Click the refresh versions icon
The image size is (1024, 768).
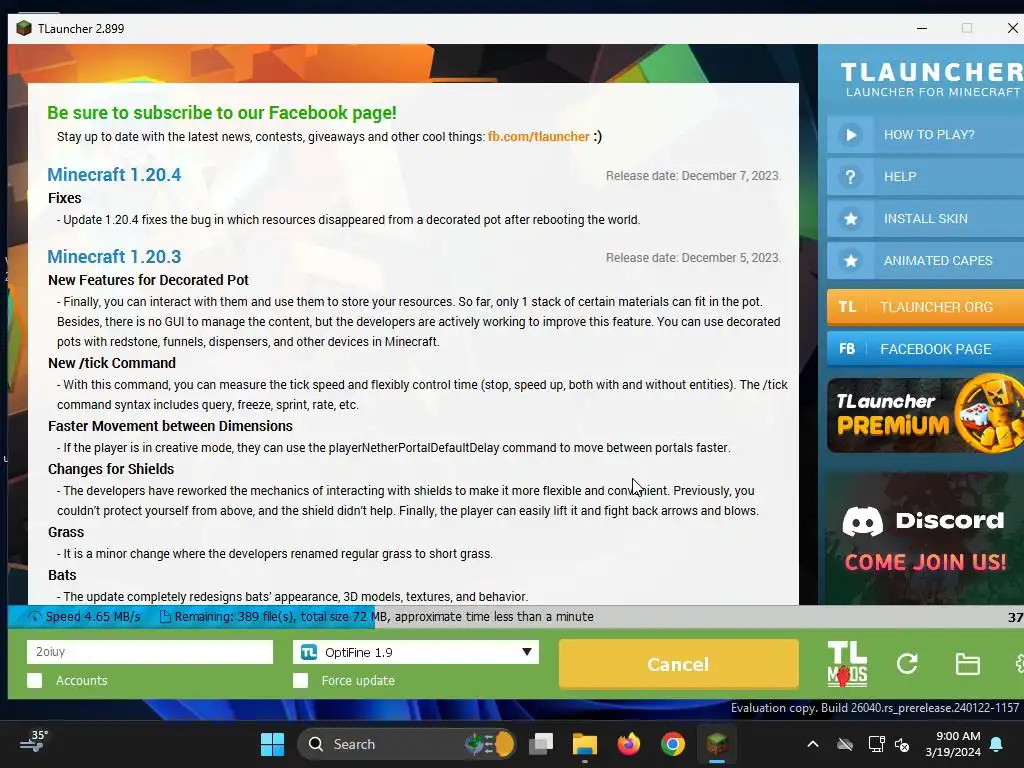point(907,664)
